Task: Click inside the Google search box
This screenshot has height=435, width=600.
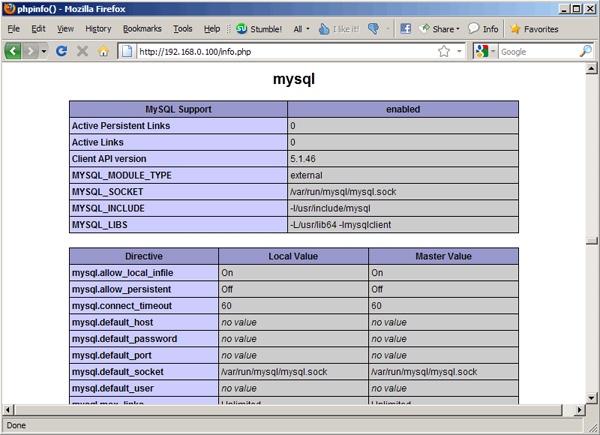Action: coord(535,51)
